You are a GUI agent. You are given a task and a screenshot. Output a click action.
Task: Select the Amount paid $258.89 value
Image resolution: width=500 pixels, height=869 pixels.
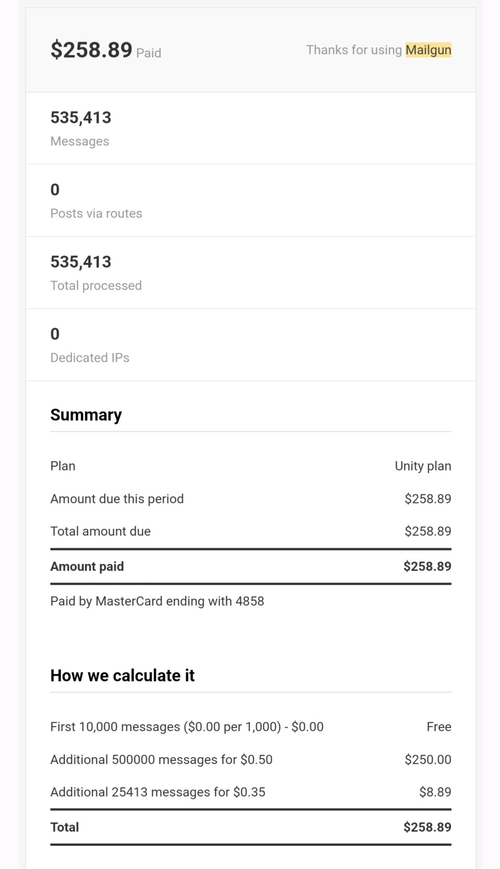pos(427,566)
